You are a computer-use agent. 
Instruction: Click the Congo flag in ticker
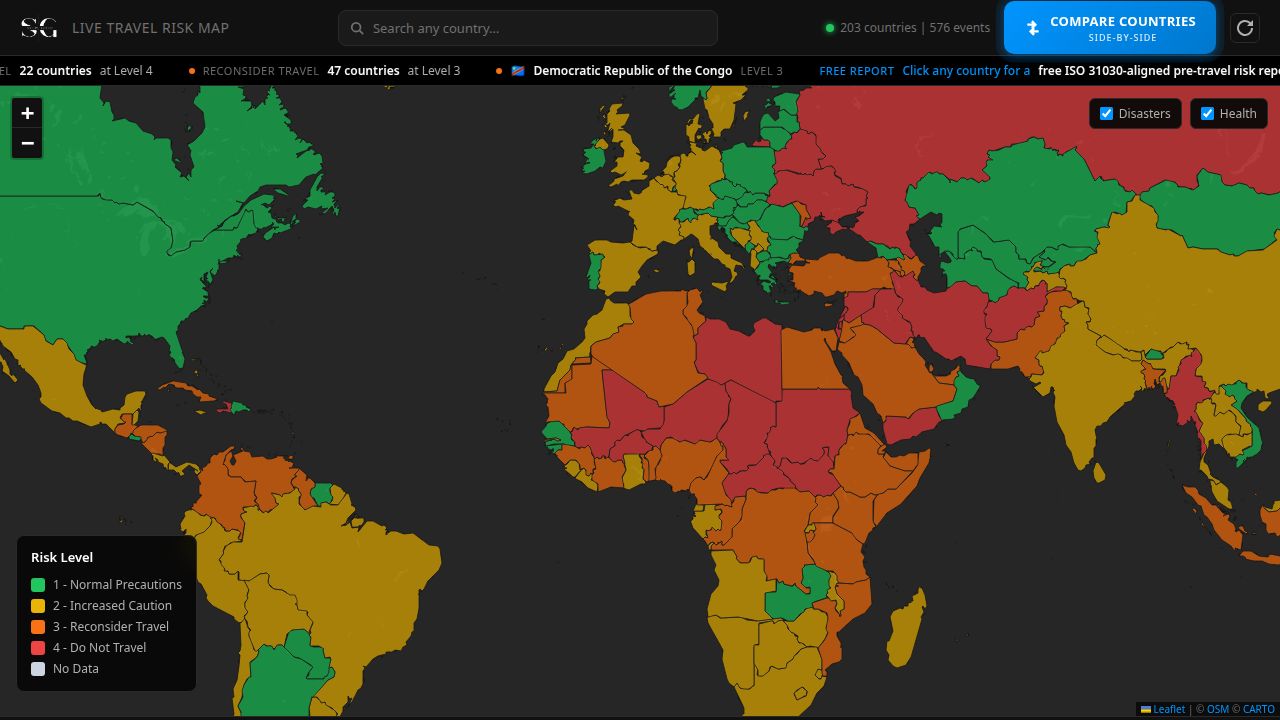(518, 71)
